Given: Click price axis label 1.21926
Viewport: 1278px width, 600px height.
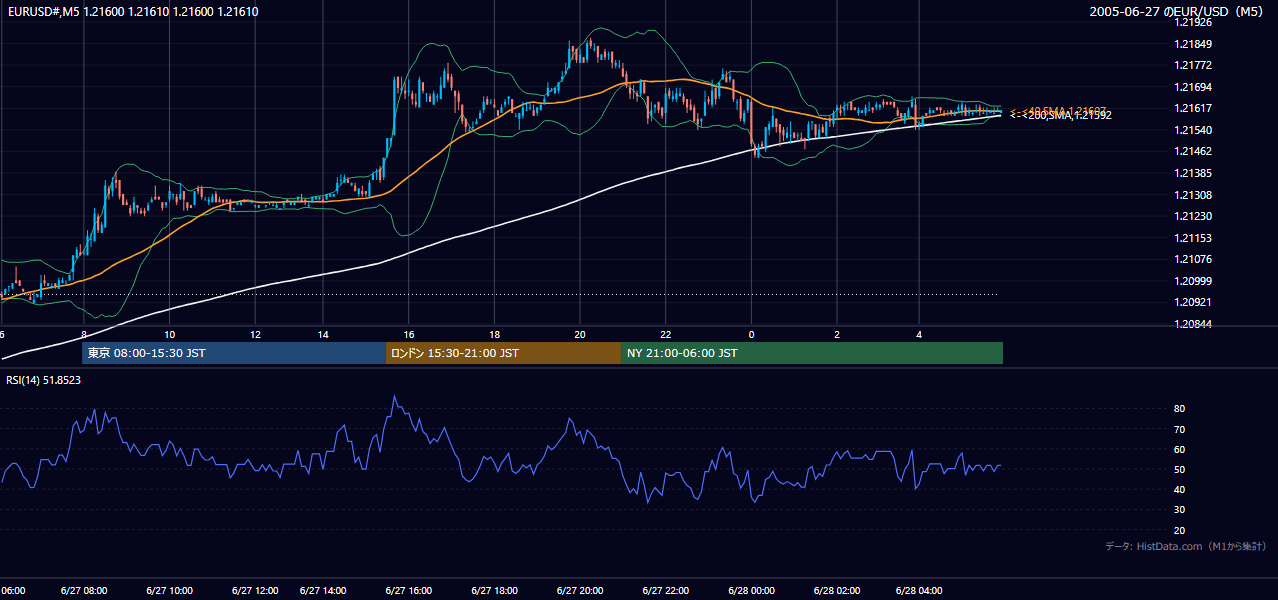Looking at the screenshot, I should (1193, 22).
